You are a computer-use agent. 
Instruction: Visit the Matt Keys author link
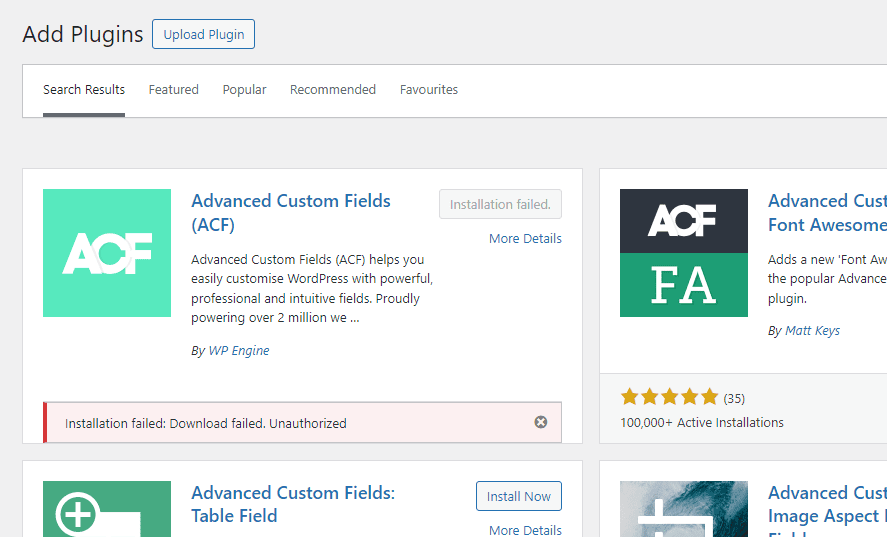tap(812, 330)
